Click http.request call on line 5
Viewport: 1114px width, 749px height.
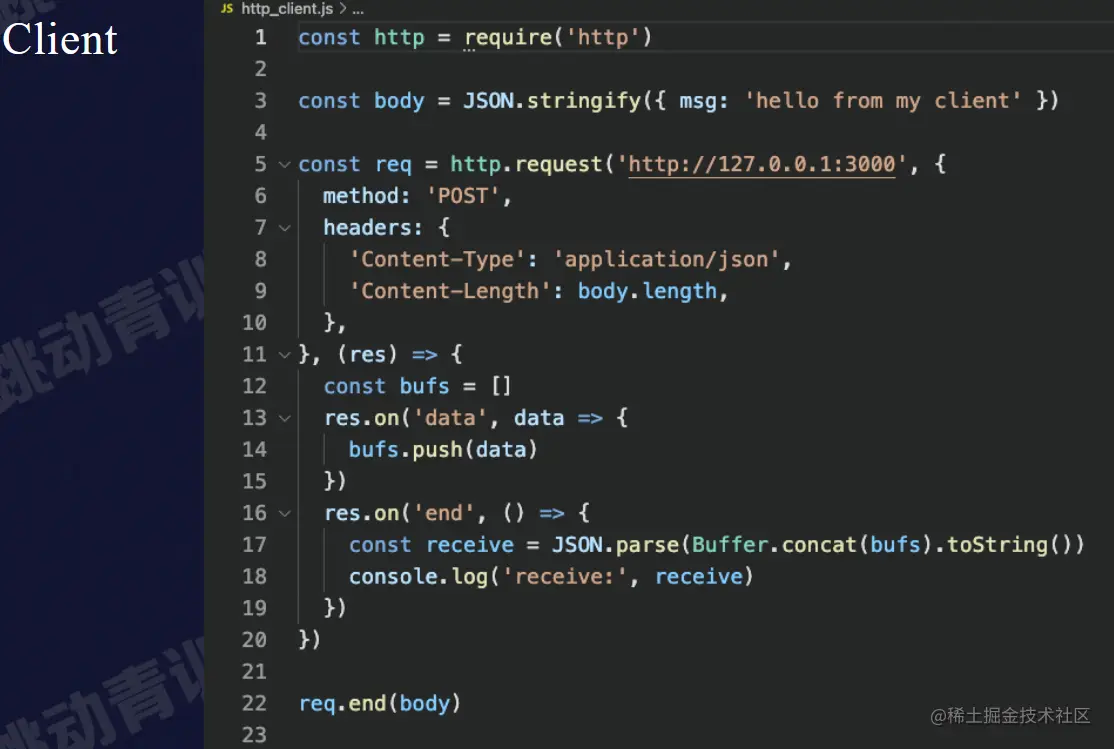[526, 165]
